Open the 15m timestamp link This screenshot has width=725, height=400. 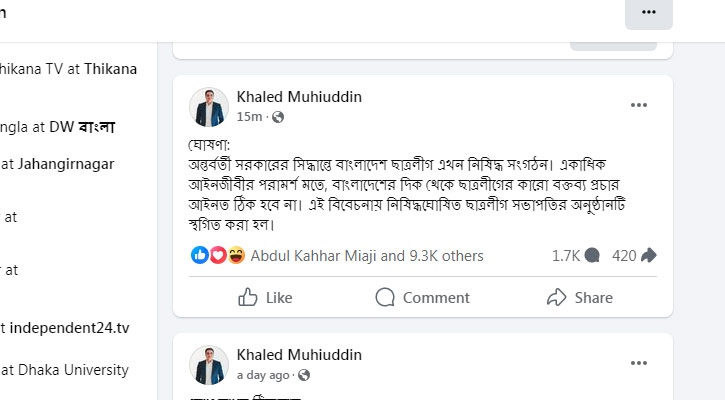249,117
